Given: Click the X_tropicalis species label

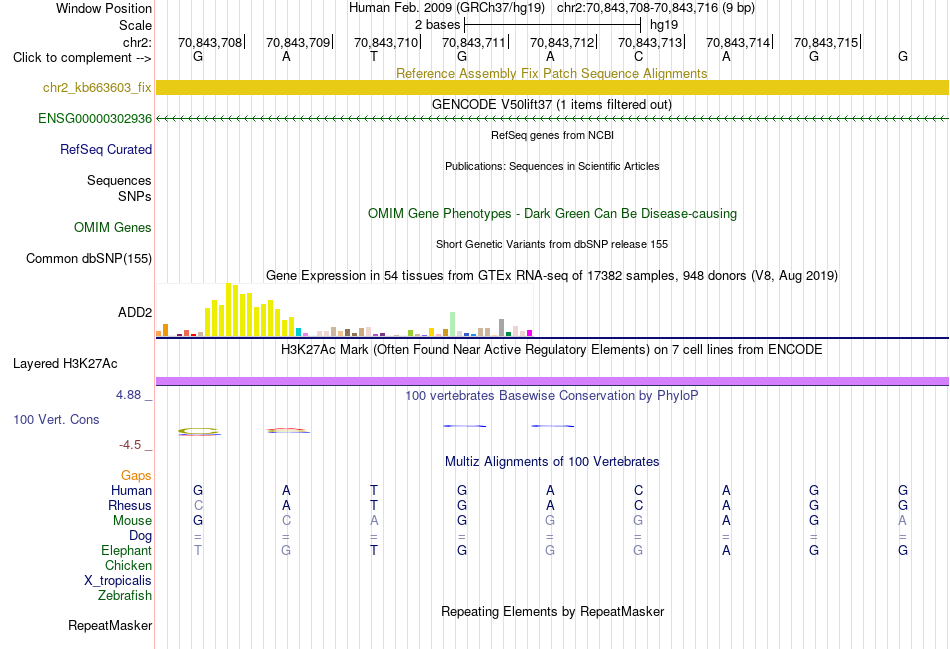Looking at the screenshot, I should pyautogui.click(x=118, y=581).
